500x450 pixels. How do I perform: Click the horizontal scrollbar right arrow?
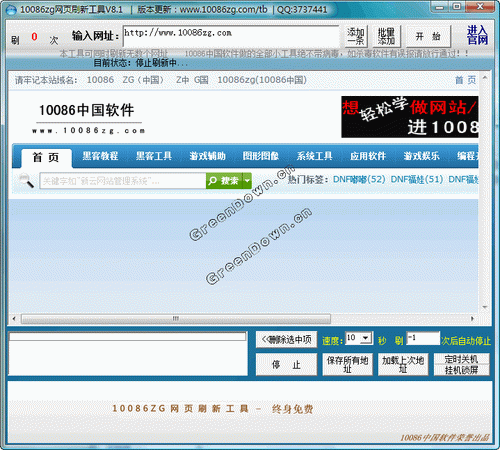click(472, 318)
